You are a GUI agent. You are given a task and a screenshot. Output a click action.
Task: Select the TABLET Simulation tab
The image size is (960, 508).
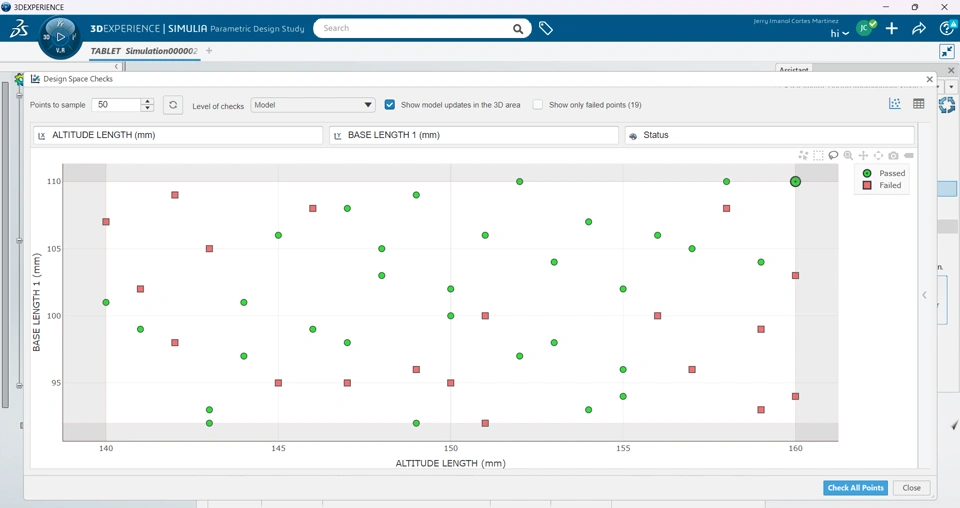pos(144,51)
